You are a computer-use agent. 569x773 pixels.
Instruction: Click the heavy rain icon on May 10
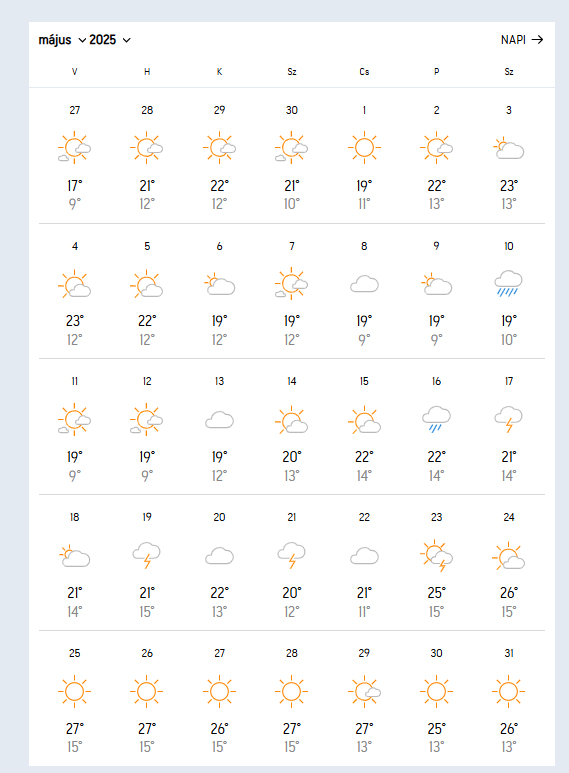click(508, 283)
